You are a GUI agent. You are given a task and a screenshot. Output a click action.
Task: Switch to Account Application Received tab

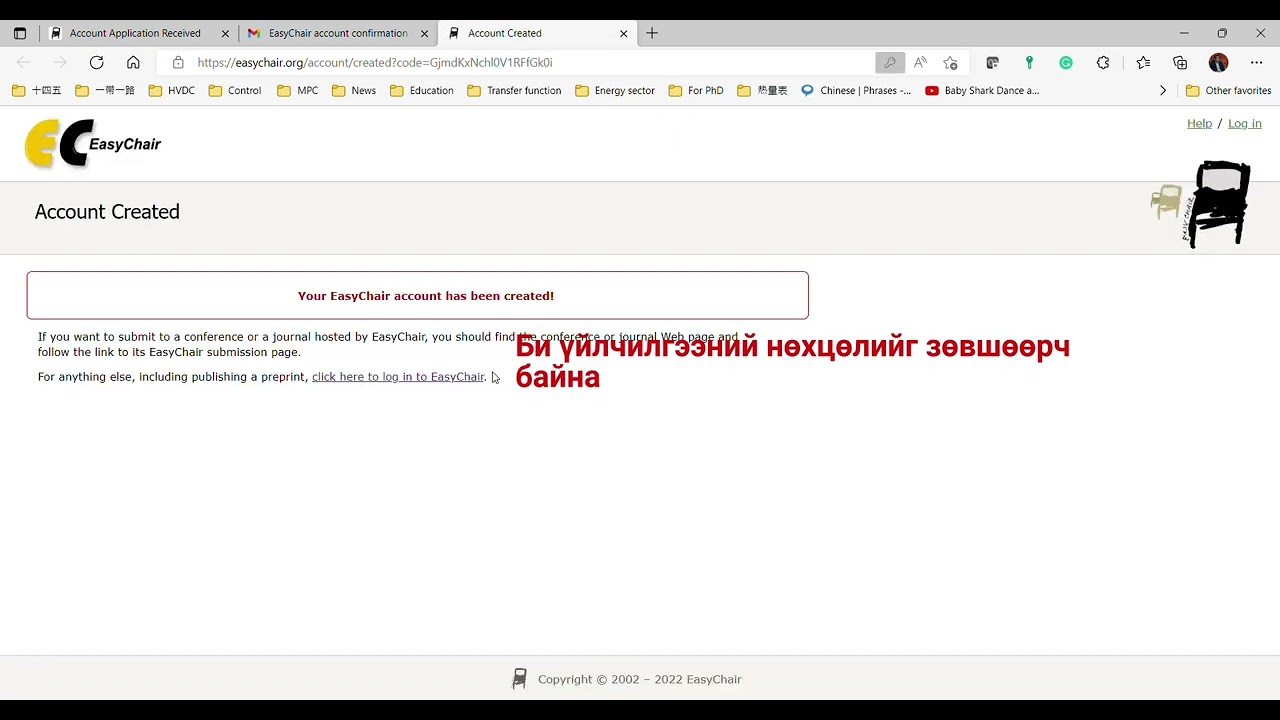point(135,33)
